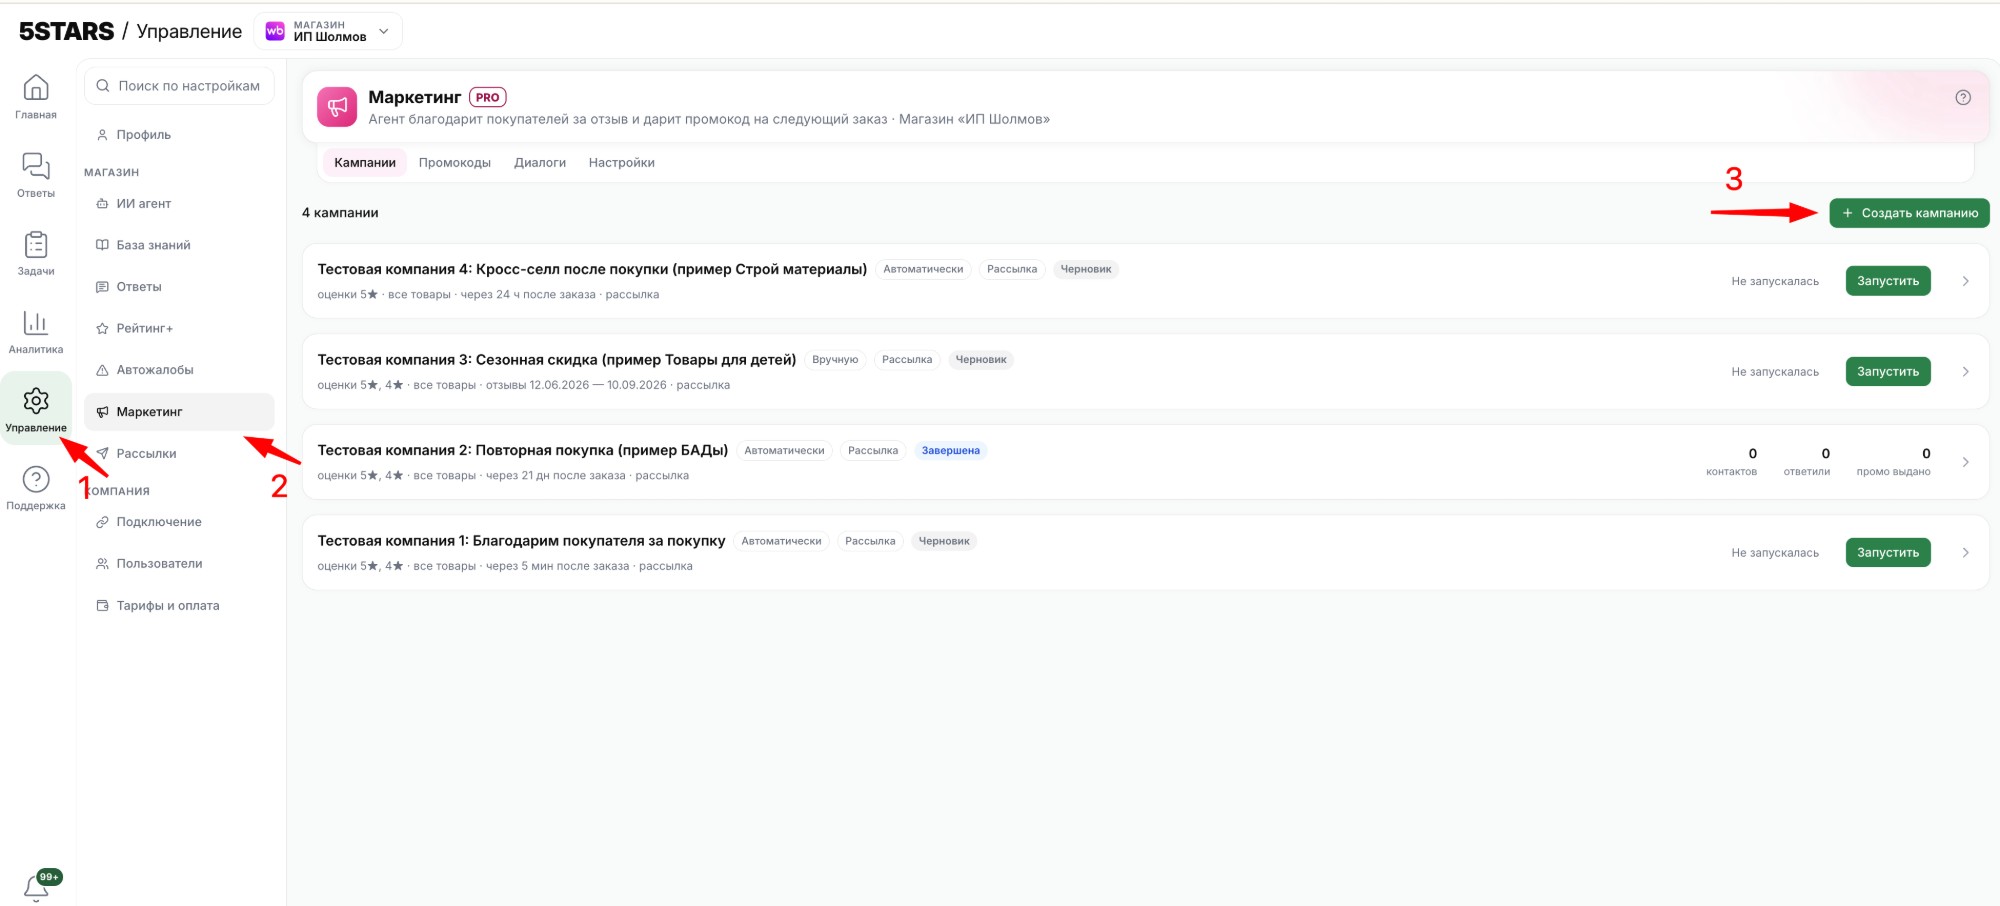
Task: Open the Ответы chat icon in the left rail
Action: (x=36, y=174)
